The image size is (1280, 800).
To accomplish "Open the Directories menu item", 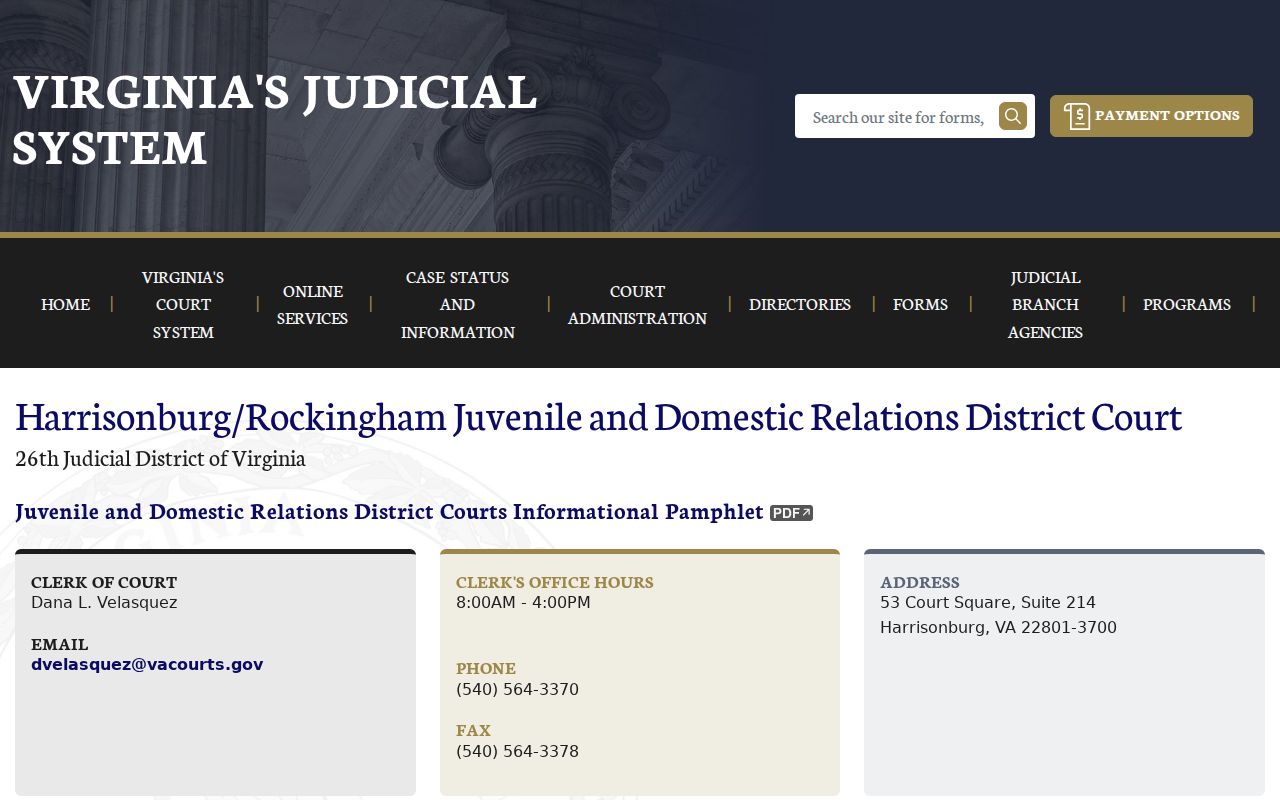I will pyautogui.click(x=800, y=304).
